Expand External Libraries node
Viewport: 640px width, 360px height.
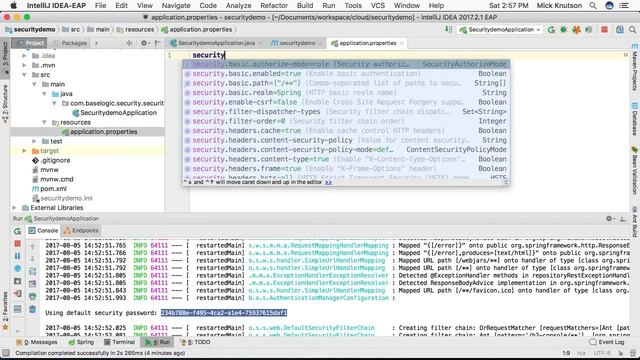click(15, 208)
